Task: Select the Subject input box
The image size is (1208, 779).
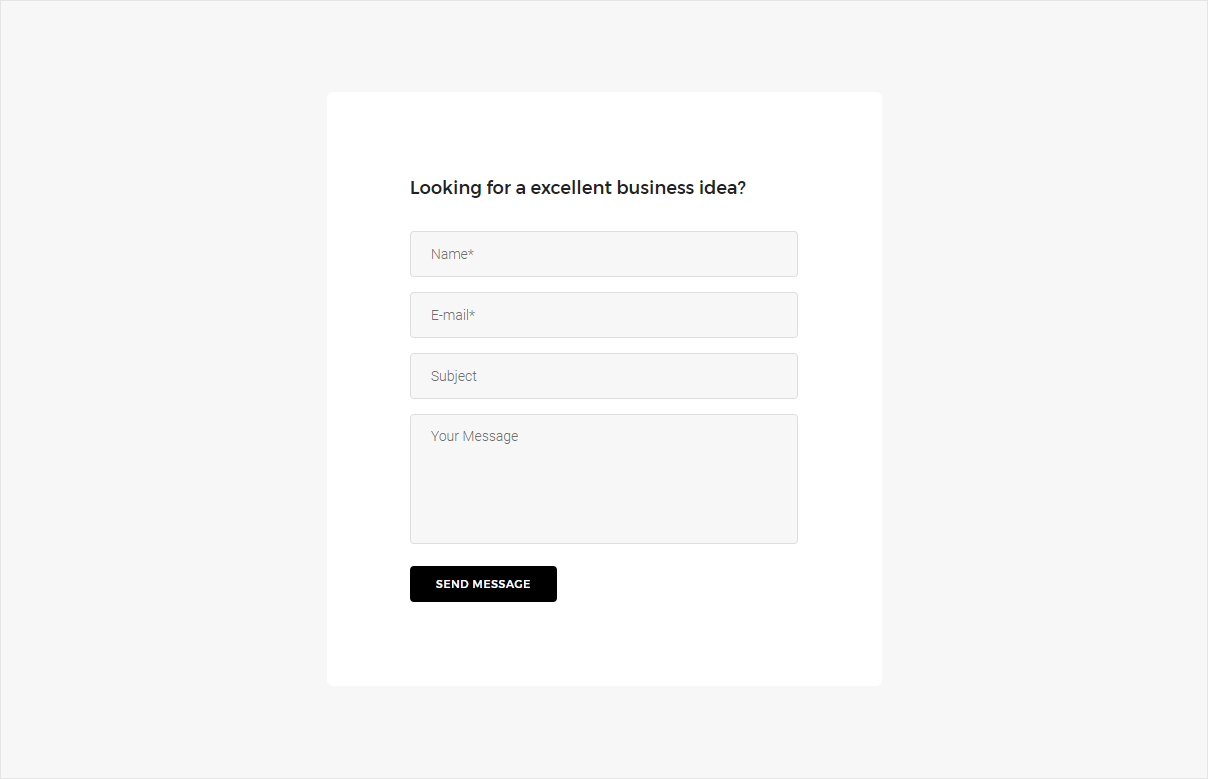Action: tap(603, 376)
